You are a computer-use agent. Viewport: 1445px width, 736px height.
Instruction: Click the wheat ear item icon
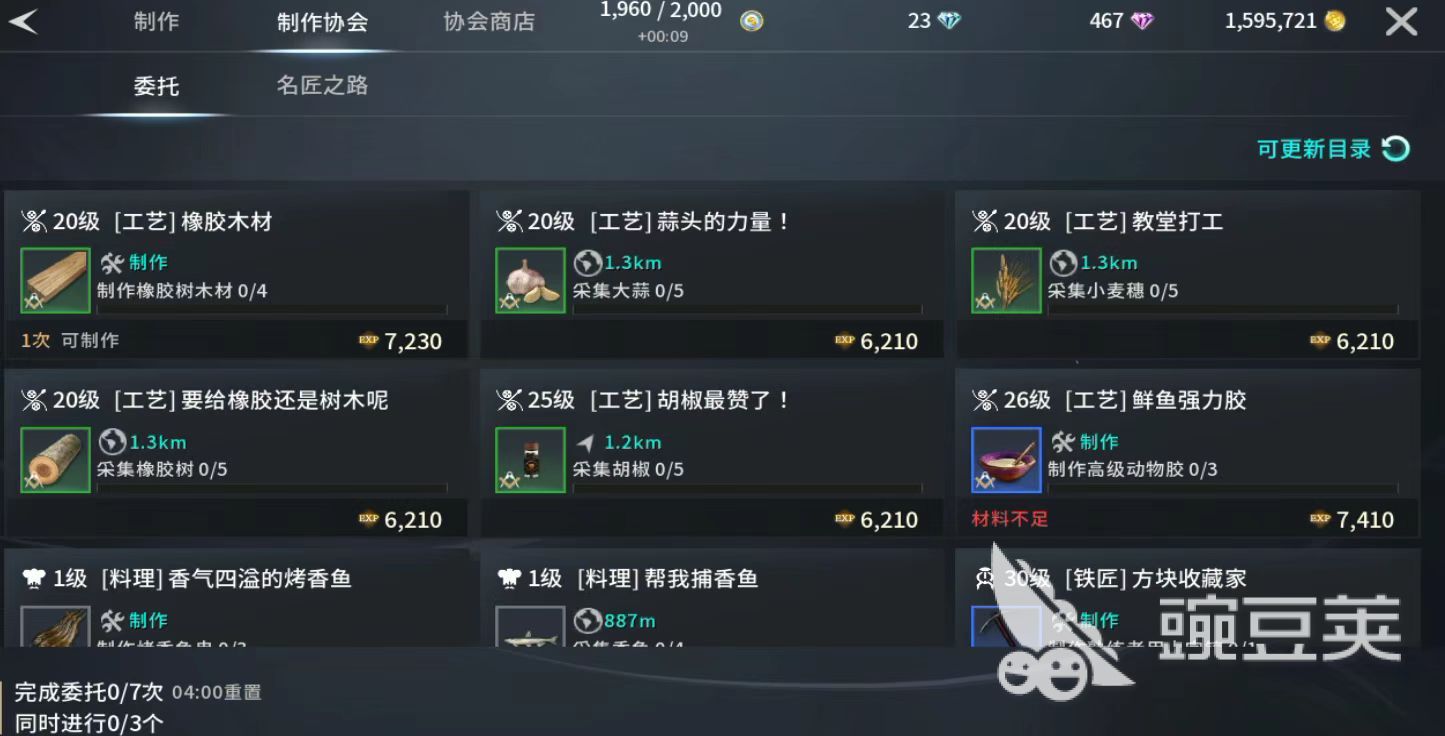click(1006, 281)
